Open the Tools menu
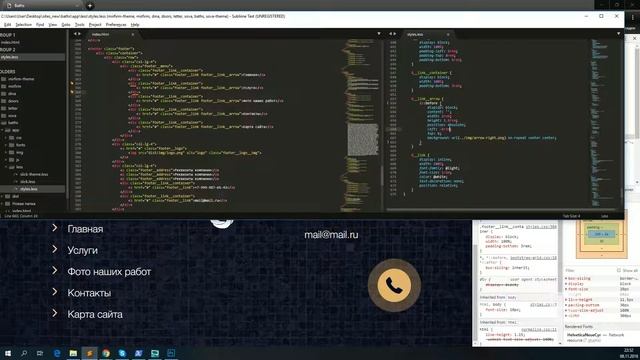 (79, 25)
